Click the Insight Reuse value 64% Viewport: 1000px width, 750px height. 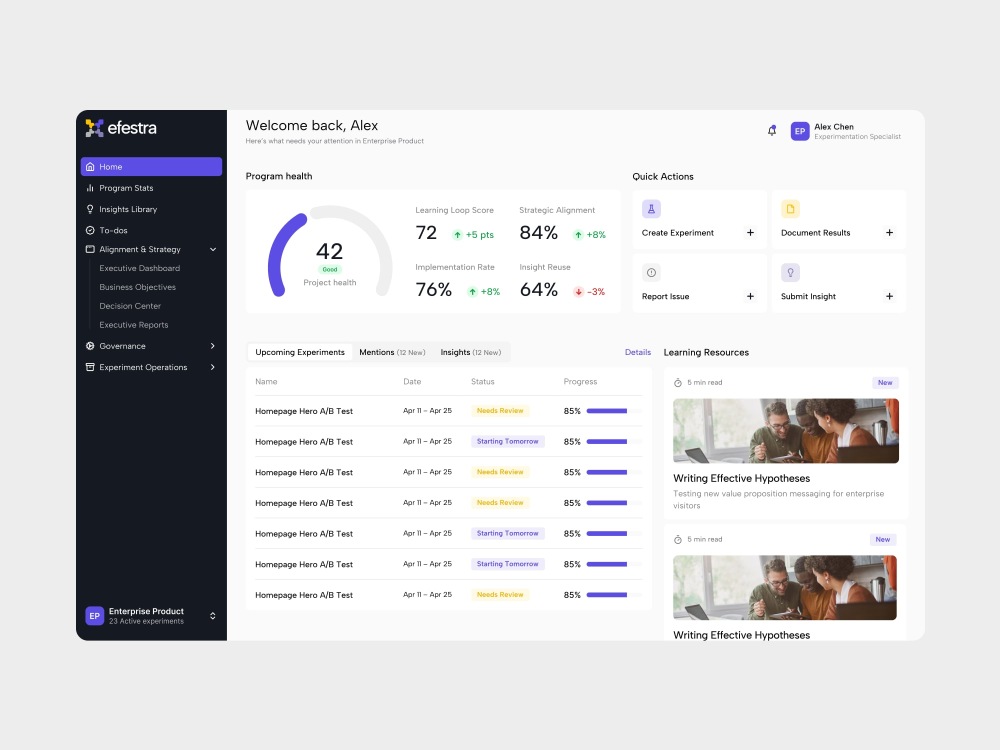[539, 290]
